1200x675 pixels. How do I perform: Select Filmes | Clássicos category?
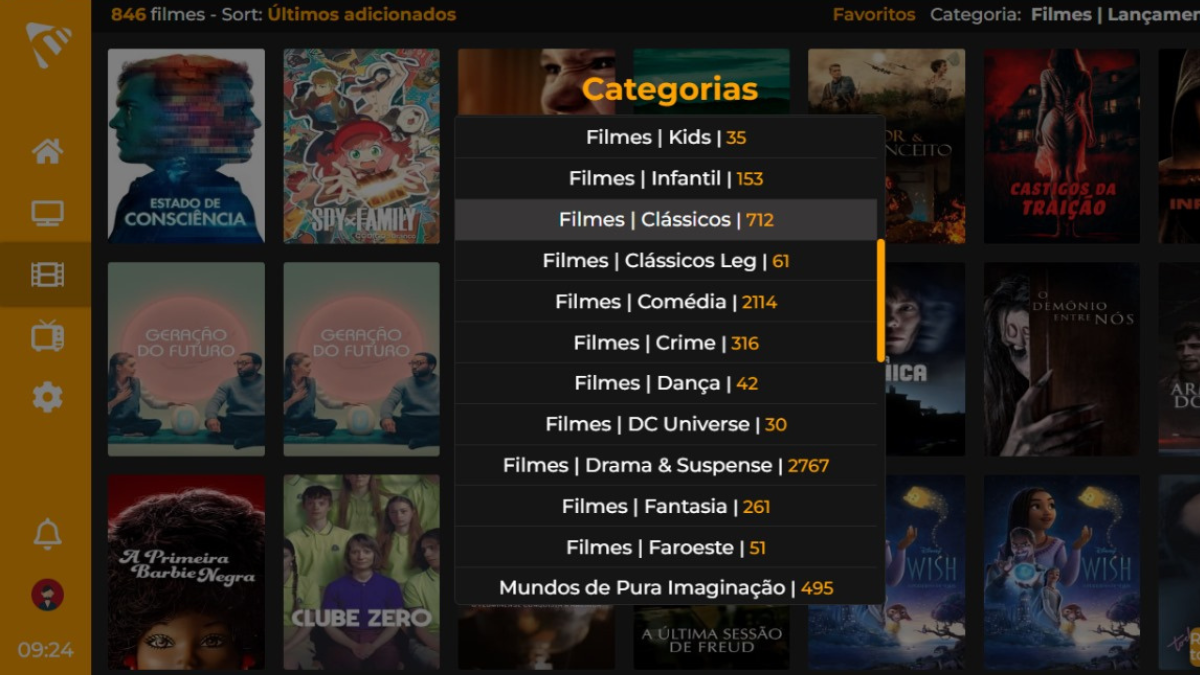666,219
